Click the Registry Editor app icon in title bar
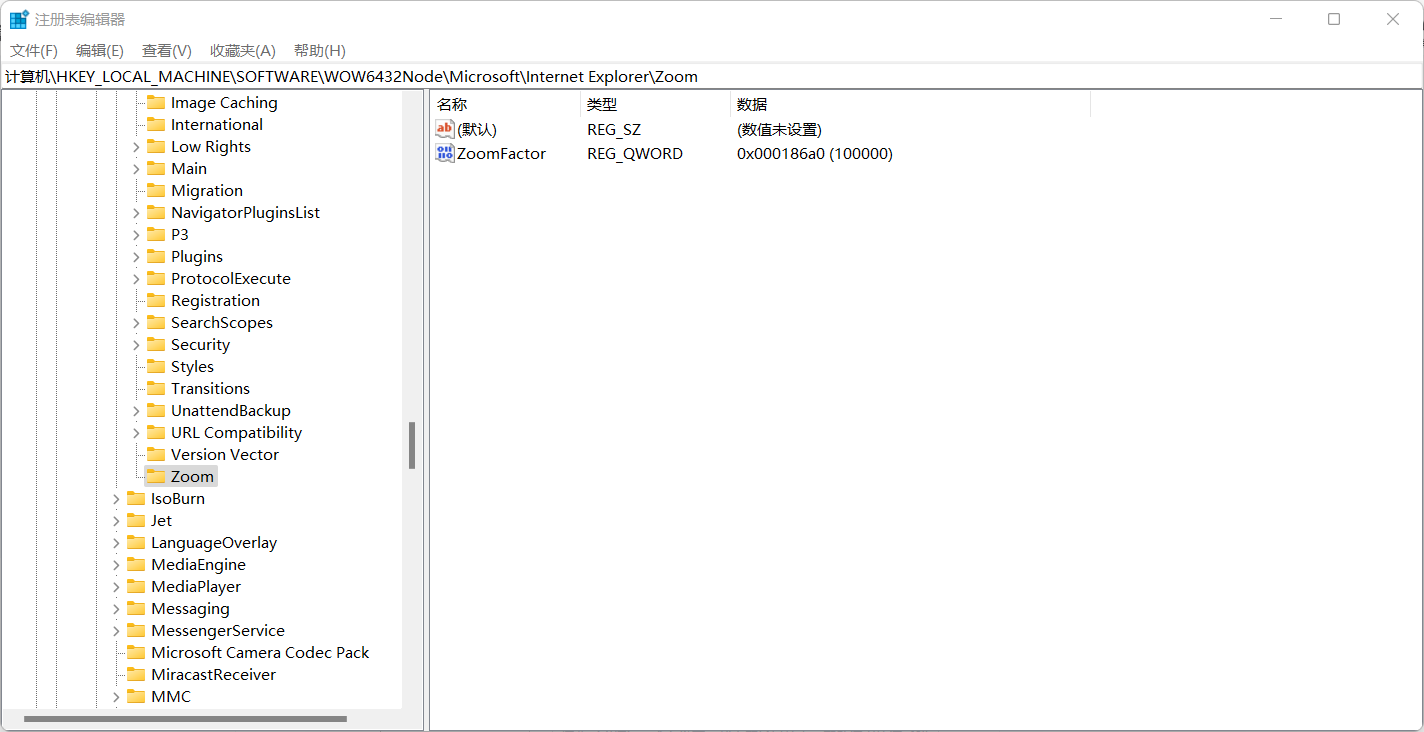The image size is (1424, 732). (19, 19)
